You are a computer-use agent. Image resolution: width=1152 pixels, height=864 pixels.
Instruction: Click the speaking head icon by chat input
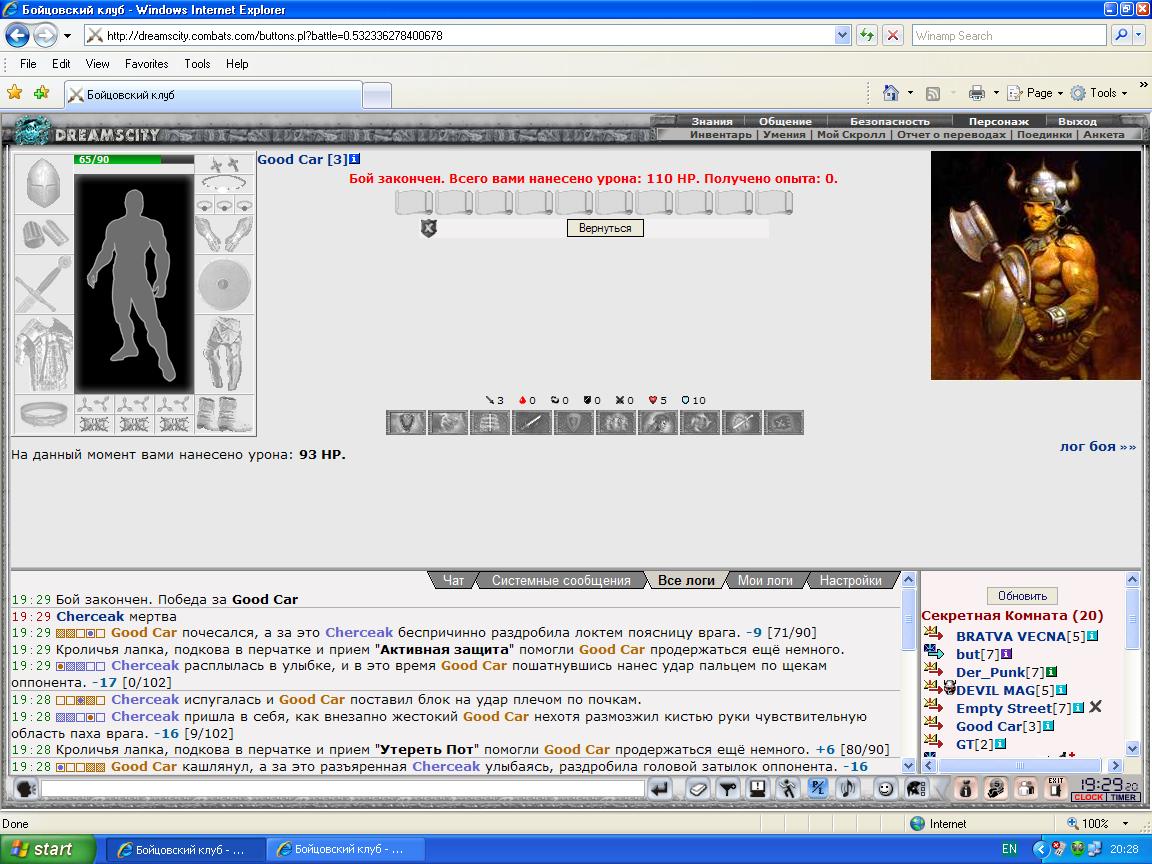(26, 788)
